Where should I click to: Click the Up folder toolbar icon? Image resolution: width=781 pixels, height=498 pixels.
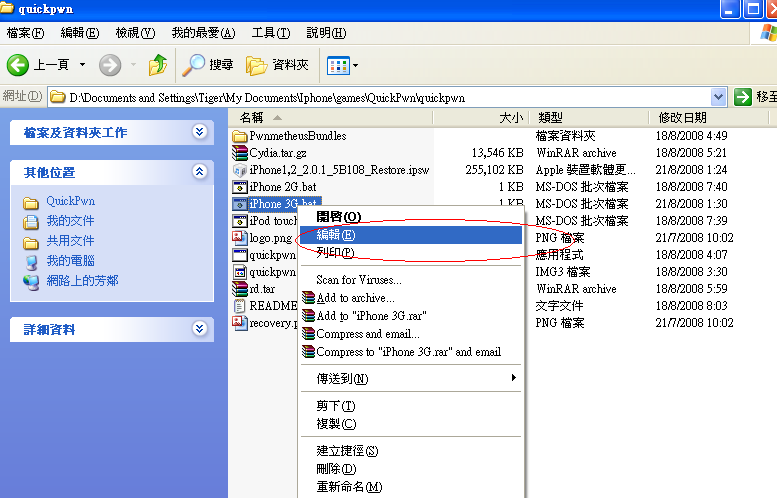click(158, 65)
